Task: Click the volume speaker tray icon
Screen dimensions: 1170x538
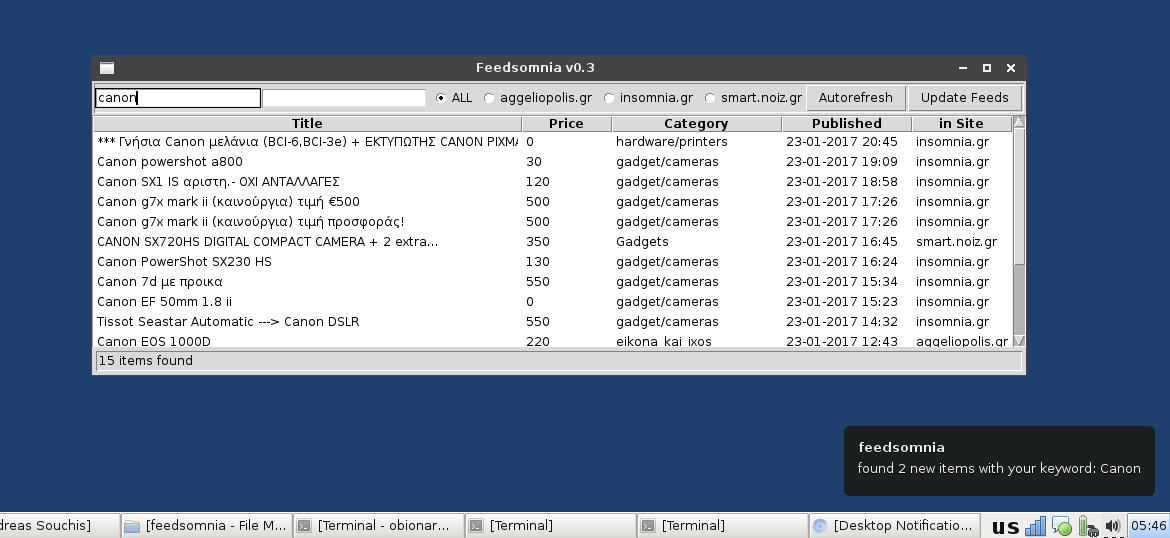Action: point(1112,526)
